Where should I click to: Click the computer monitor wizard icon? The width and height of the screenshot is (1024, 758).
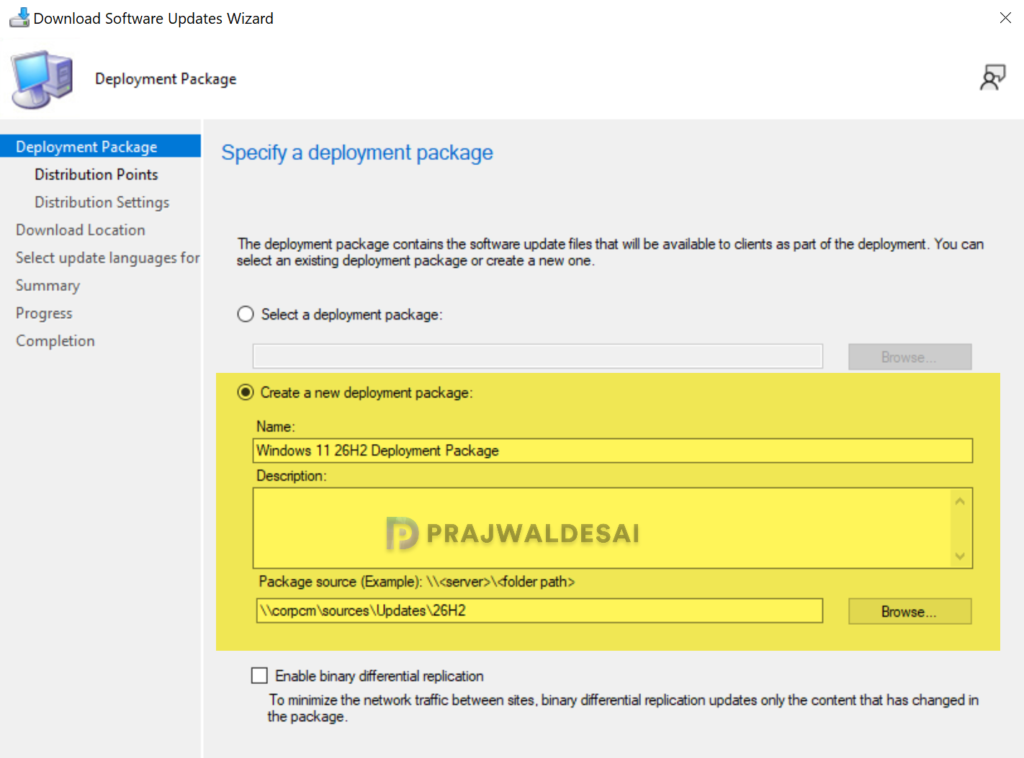click(x=41, y=79)
